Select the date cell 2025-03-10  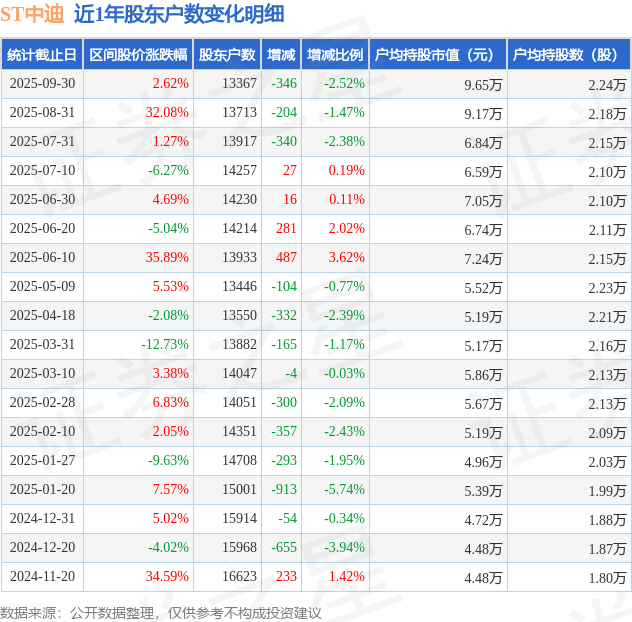[x=42, y=373]
